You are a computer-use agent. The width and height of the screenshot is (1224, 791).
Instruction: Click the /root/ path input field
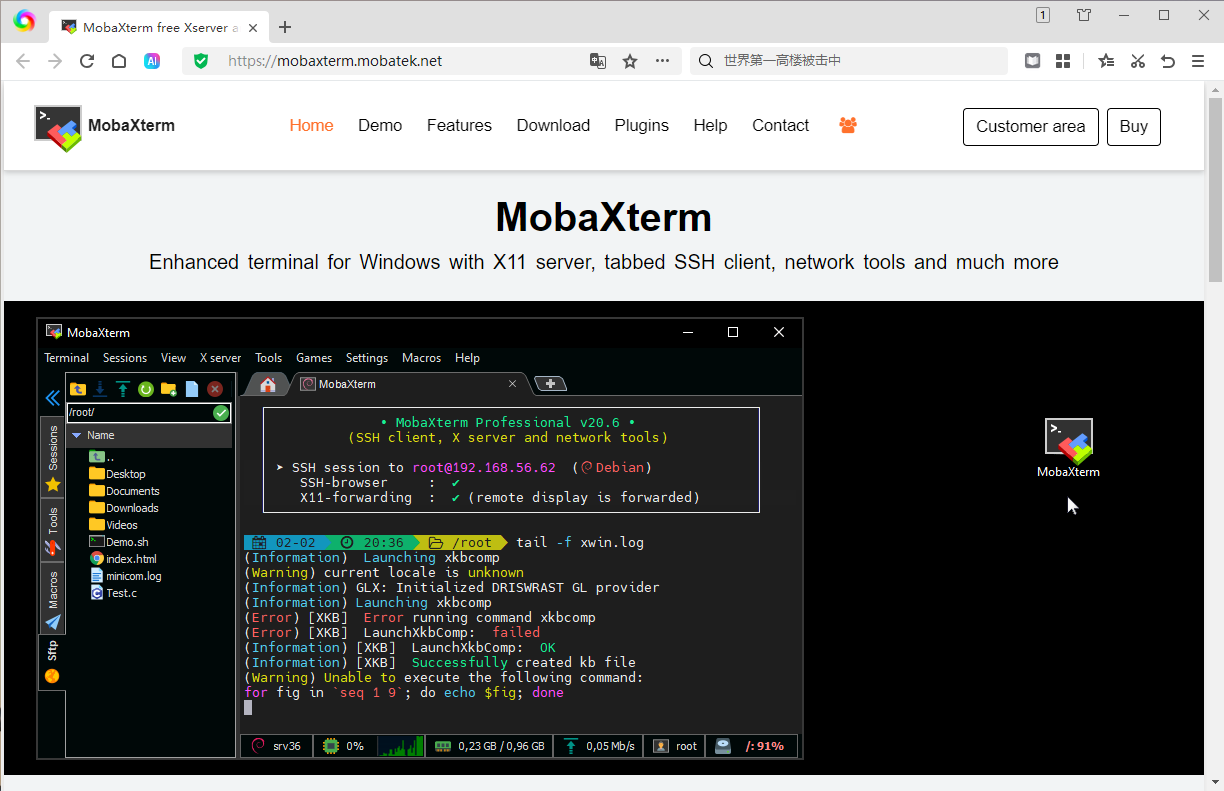[139, 413]
